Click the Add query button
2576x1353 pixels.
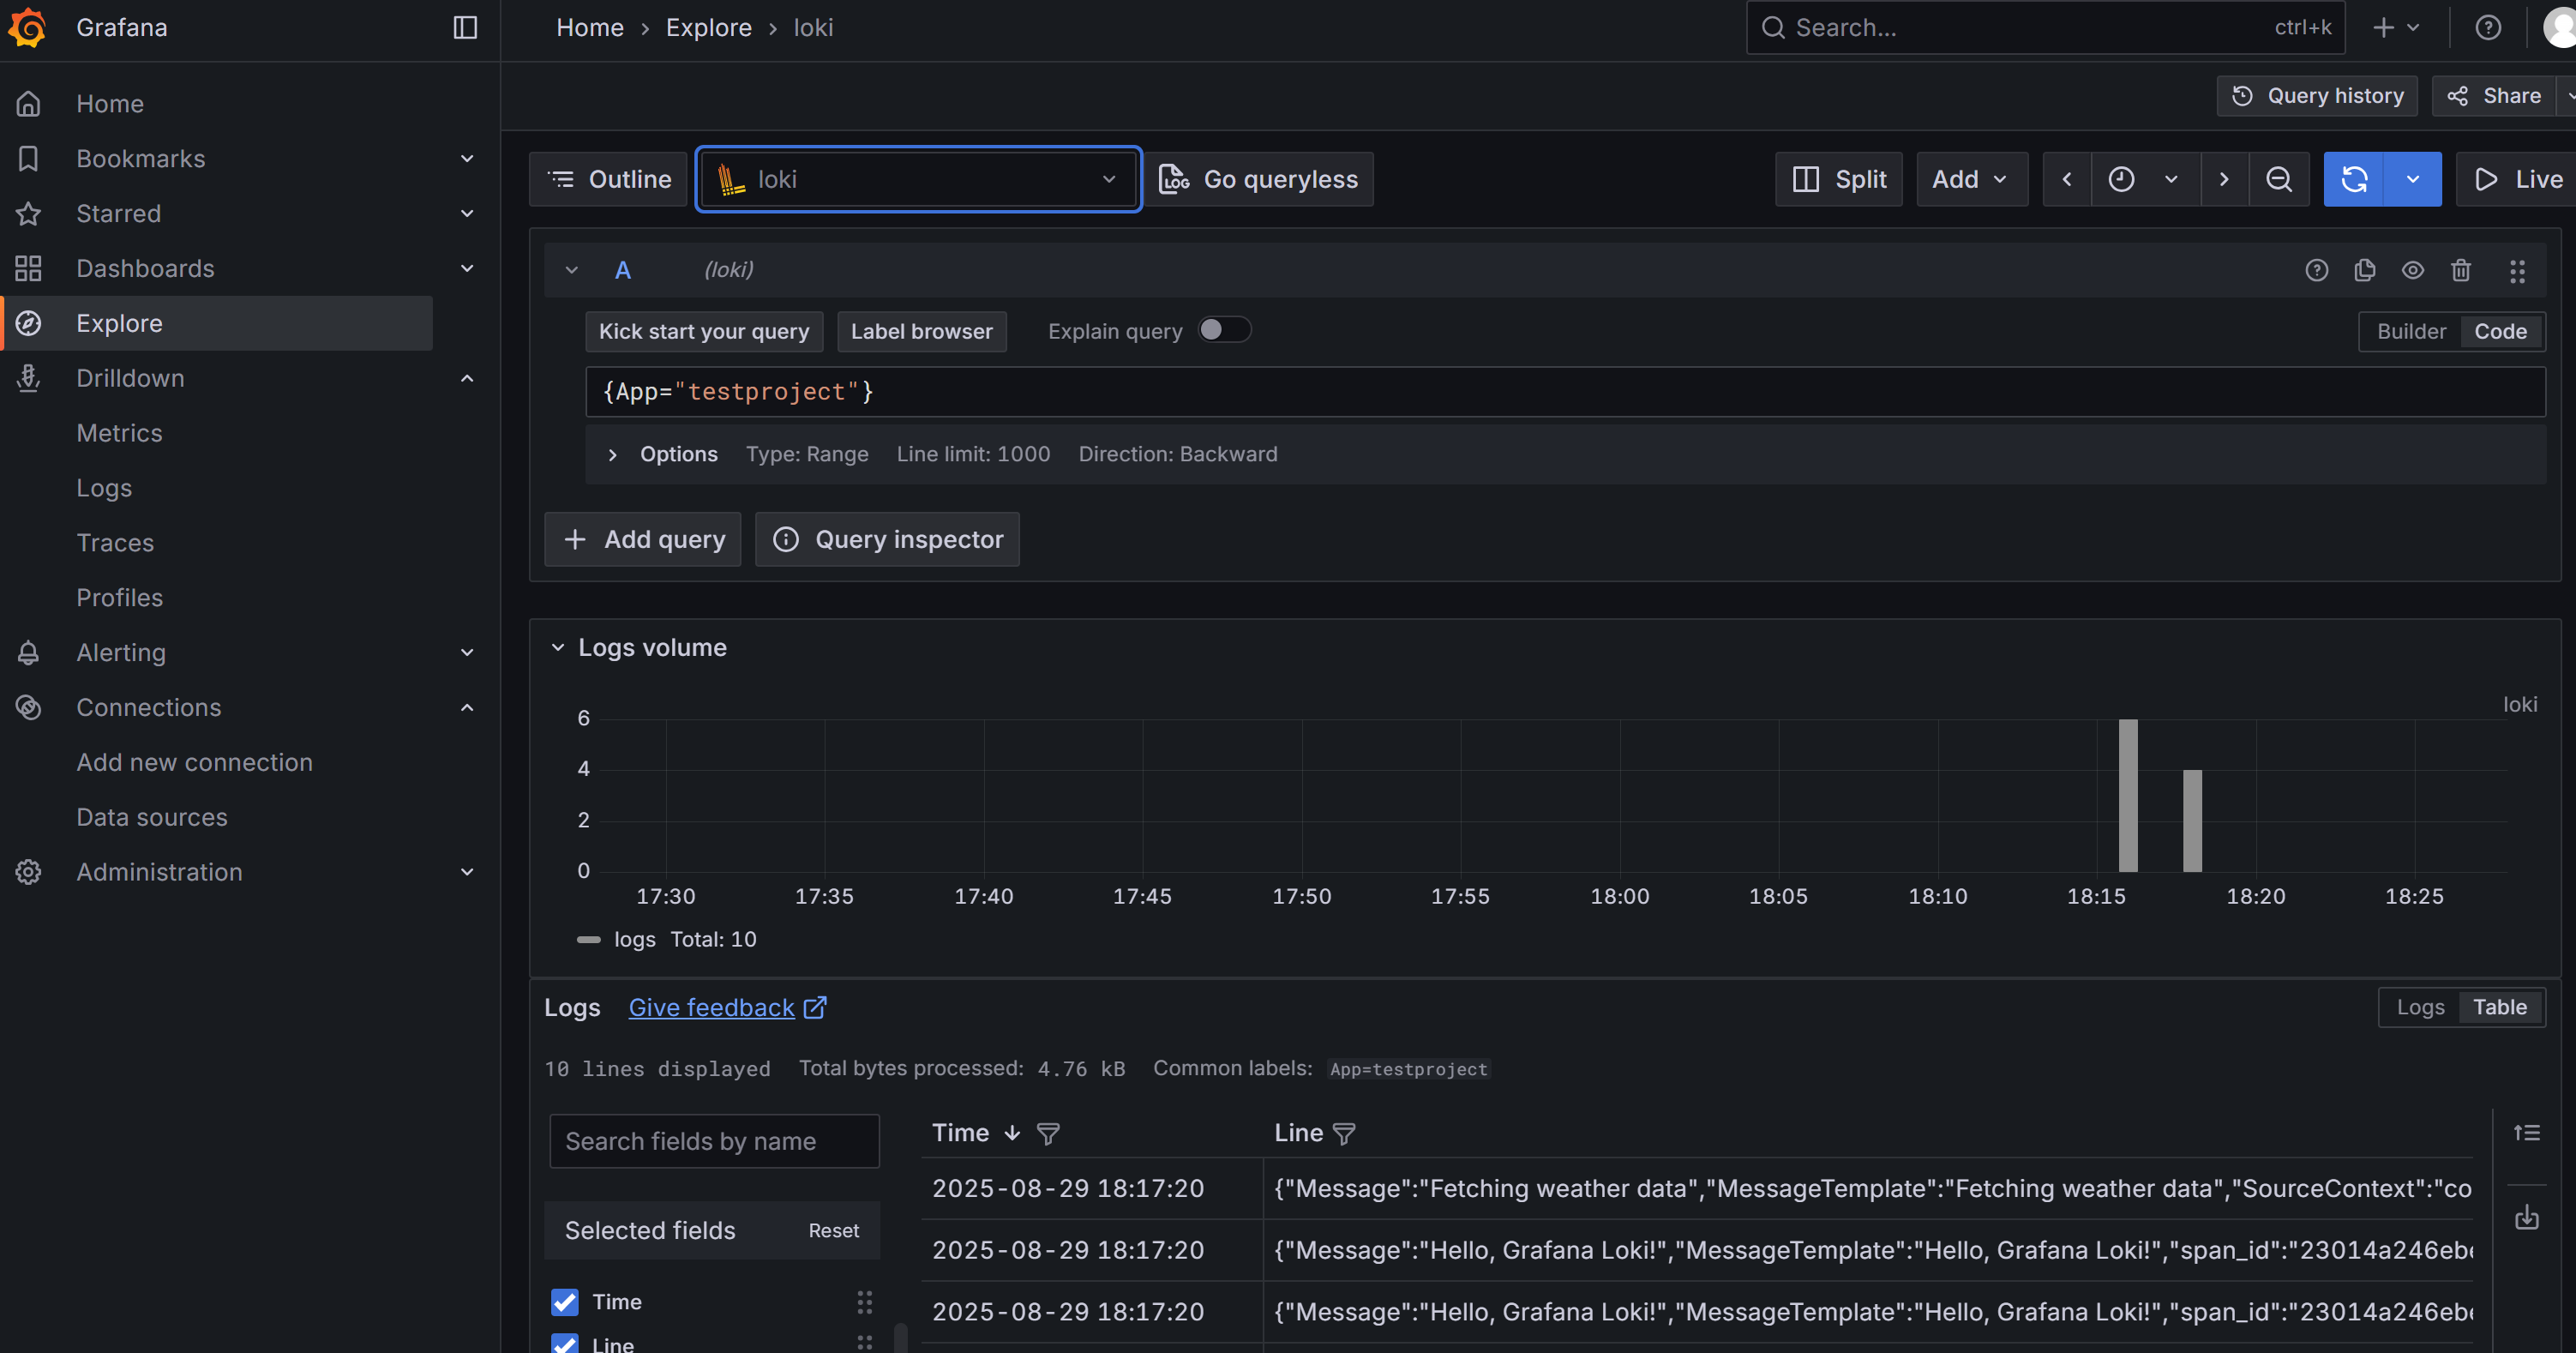[643, 539]
